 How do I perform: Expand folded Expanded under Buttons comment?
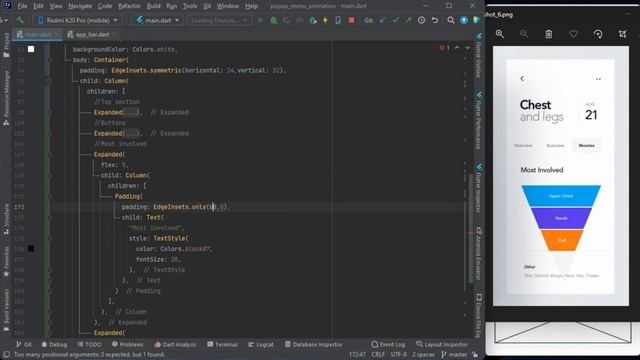tap(131, 133)
